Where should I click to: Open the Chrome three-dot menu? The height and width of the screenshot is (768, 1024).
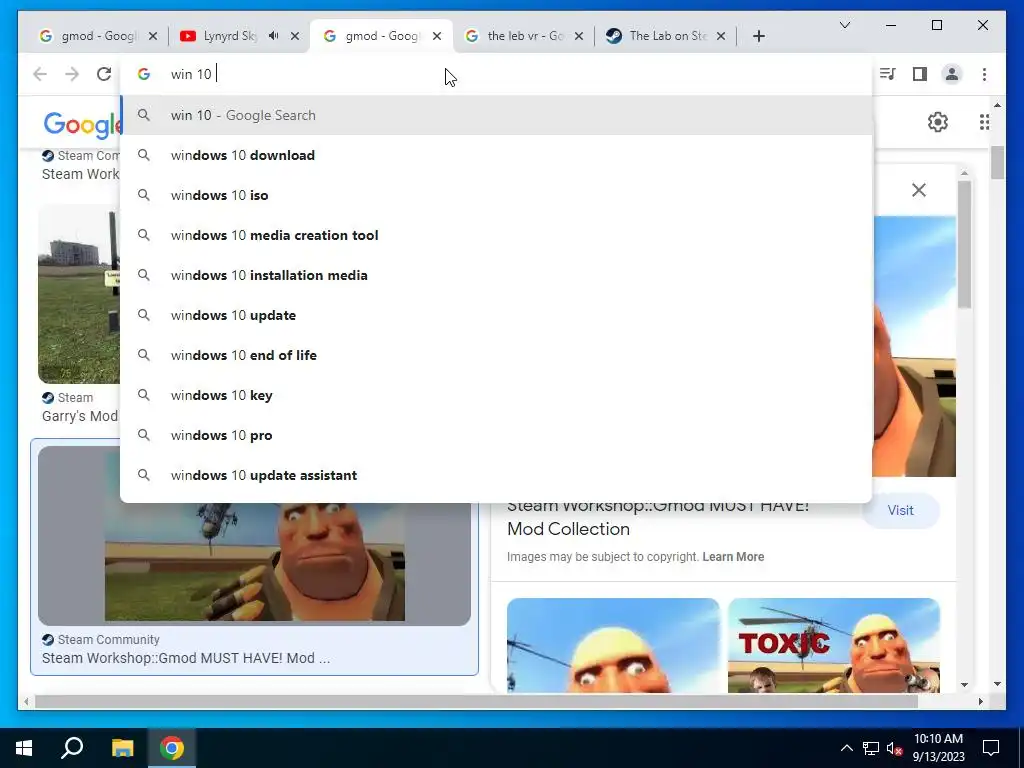click(984, 74)
